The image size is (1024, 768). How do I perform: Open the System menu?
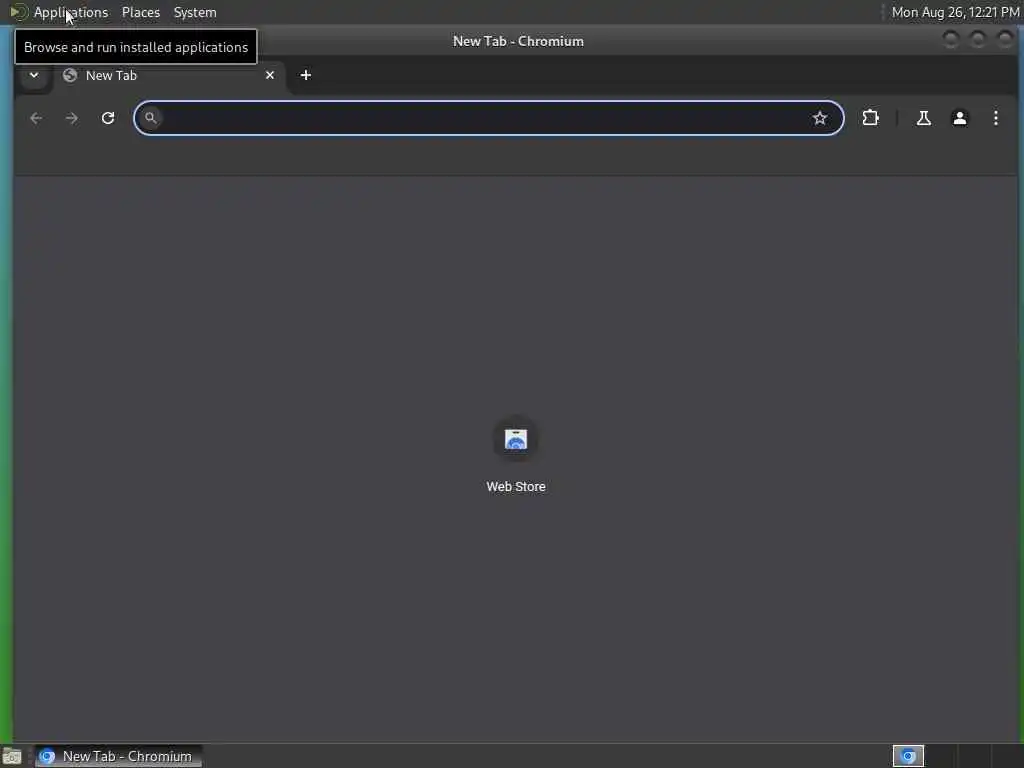[195, 12]
